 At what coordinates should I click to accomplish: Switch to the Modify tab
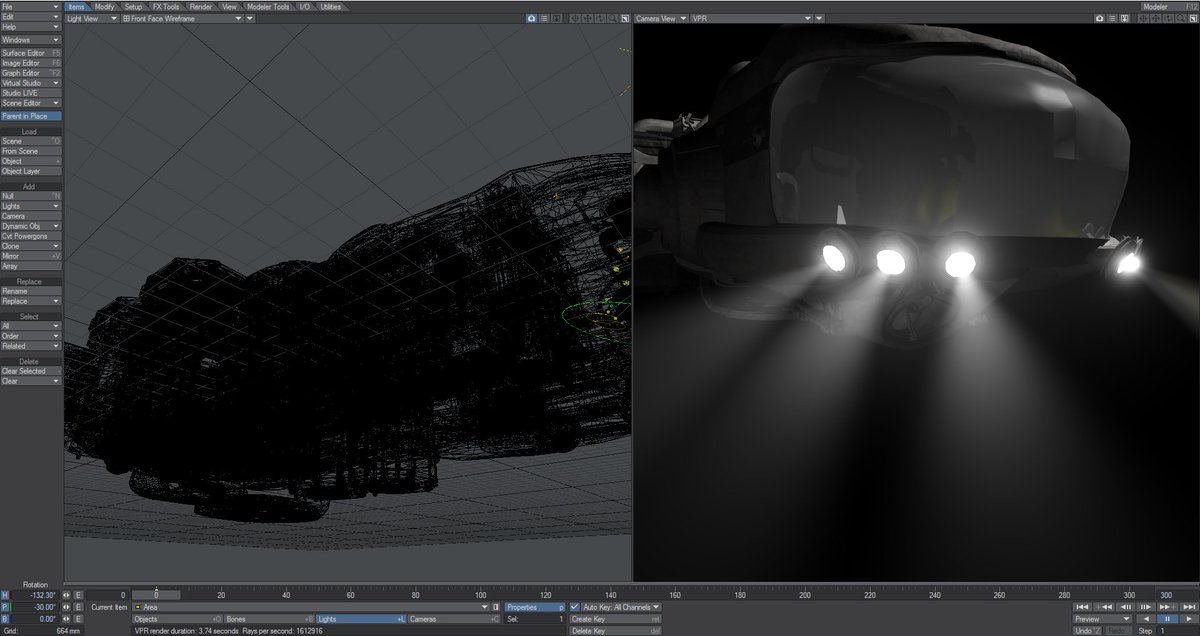pos(105,6)
